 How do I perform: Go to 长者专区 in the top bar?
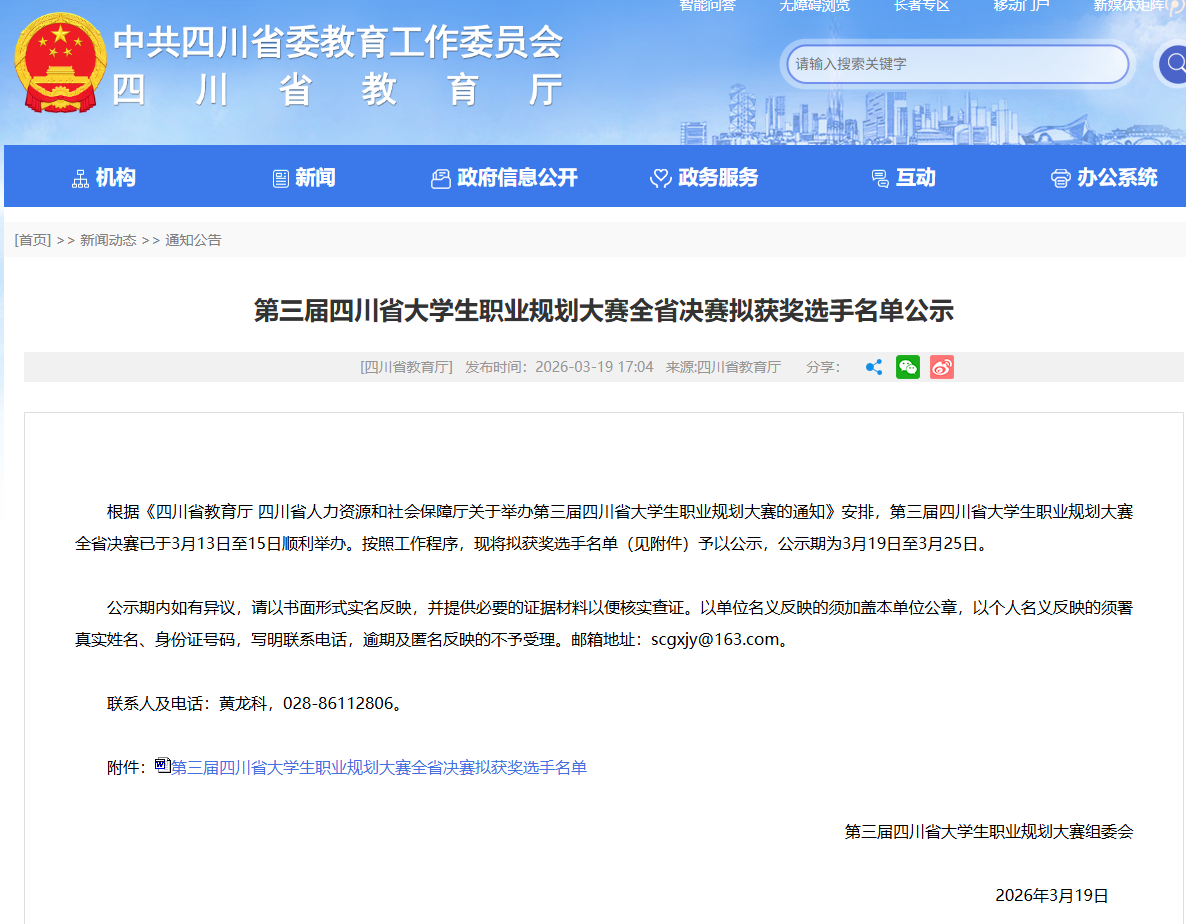[x=921, y=6]
